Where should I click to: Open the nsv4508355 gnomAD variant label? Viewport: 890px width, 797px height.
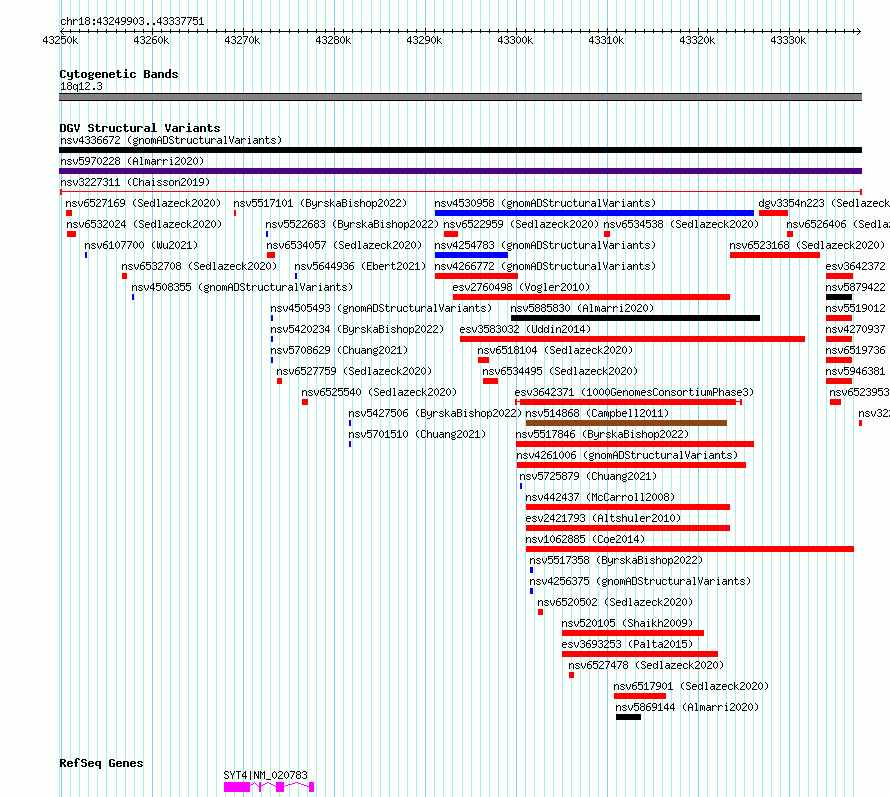pos(242,287)
